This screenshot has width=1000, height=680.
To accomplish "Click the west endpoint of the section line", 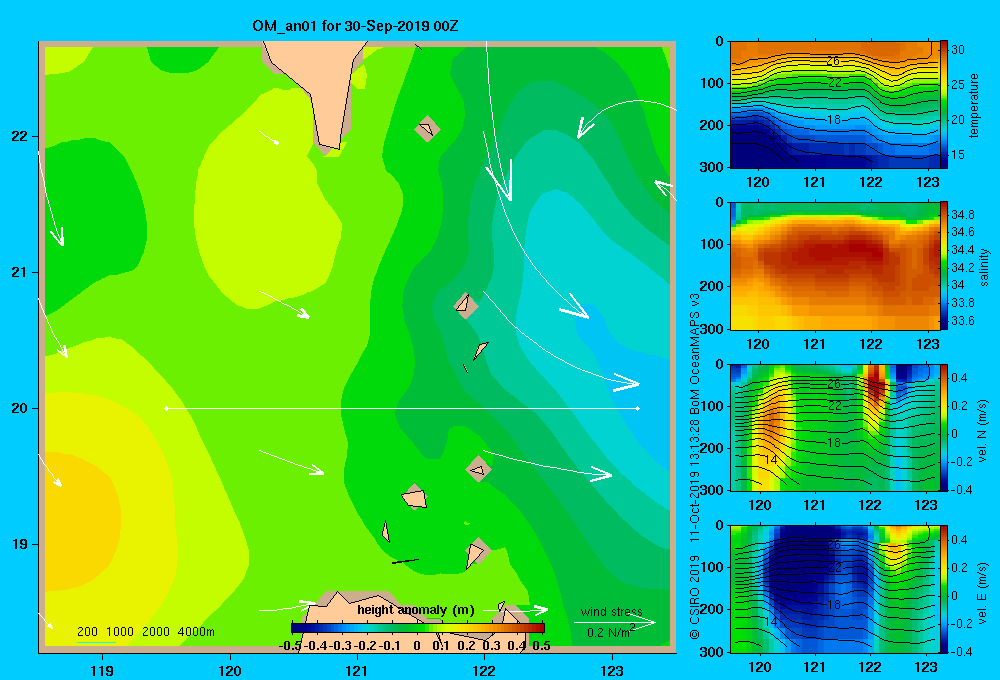I will pos(166,408).
